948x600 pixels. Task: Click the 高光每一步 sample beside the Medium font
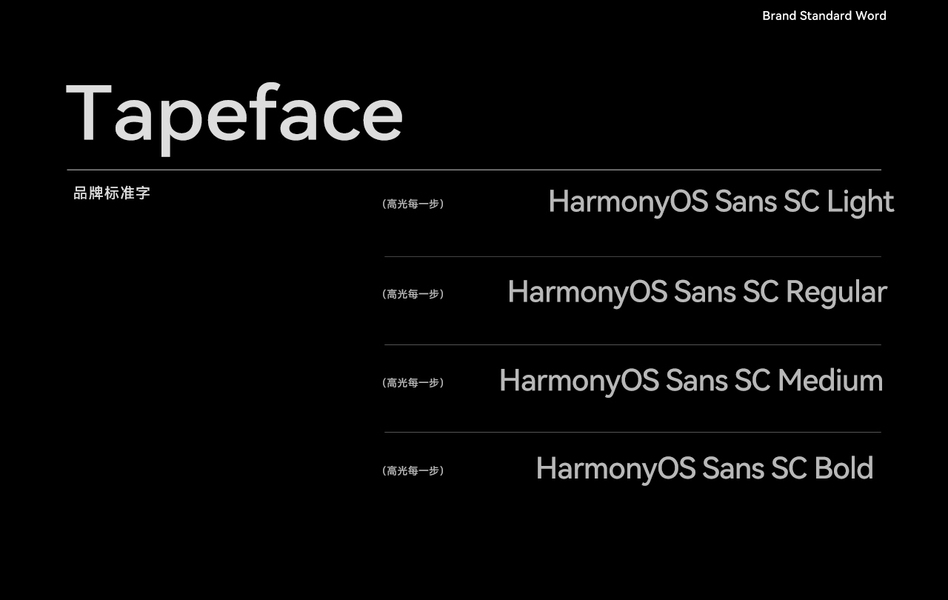click(x=413, y=383)
